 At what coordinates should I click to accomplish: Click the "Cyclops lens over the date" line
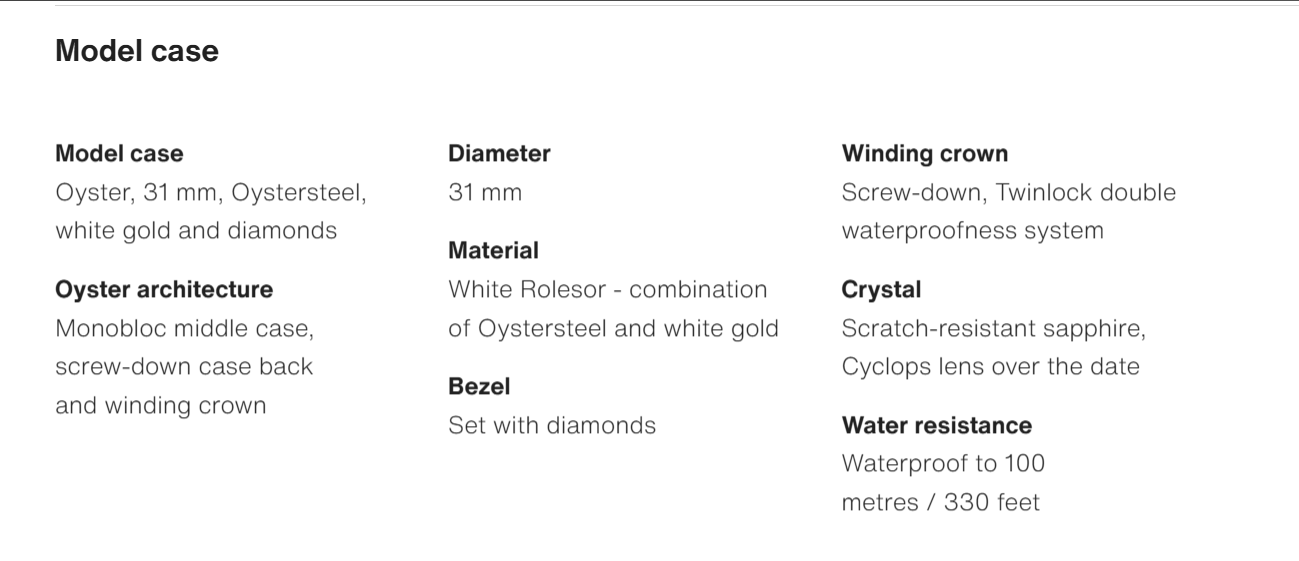tap(991, 366)
